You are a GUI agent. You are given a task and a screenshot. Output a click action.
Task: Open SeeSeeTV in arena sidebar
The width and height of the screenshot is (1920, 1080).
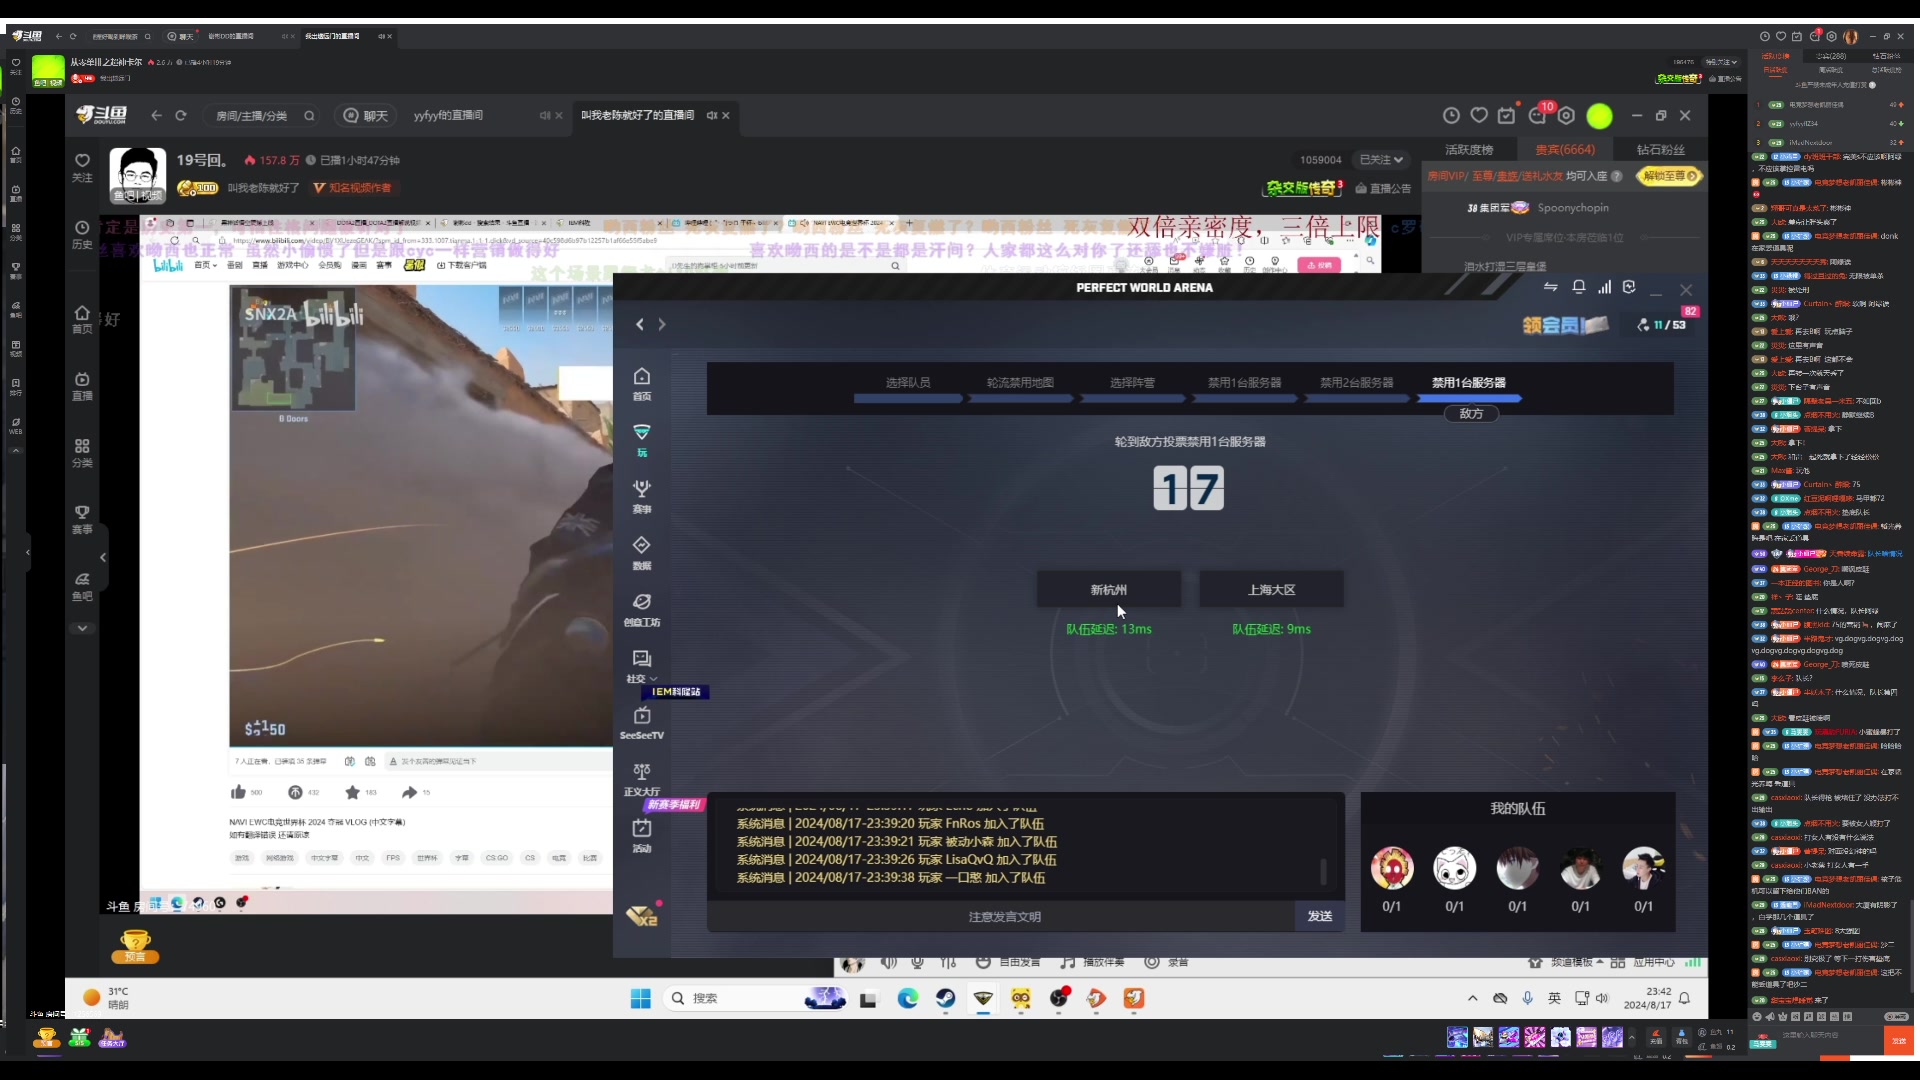click(642, 723)
